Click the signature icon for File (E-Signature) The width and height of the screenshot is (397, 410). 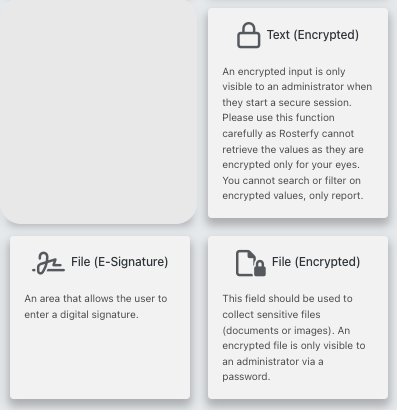coord(49,263)
